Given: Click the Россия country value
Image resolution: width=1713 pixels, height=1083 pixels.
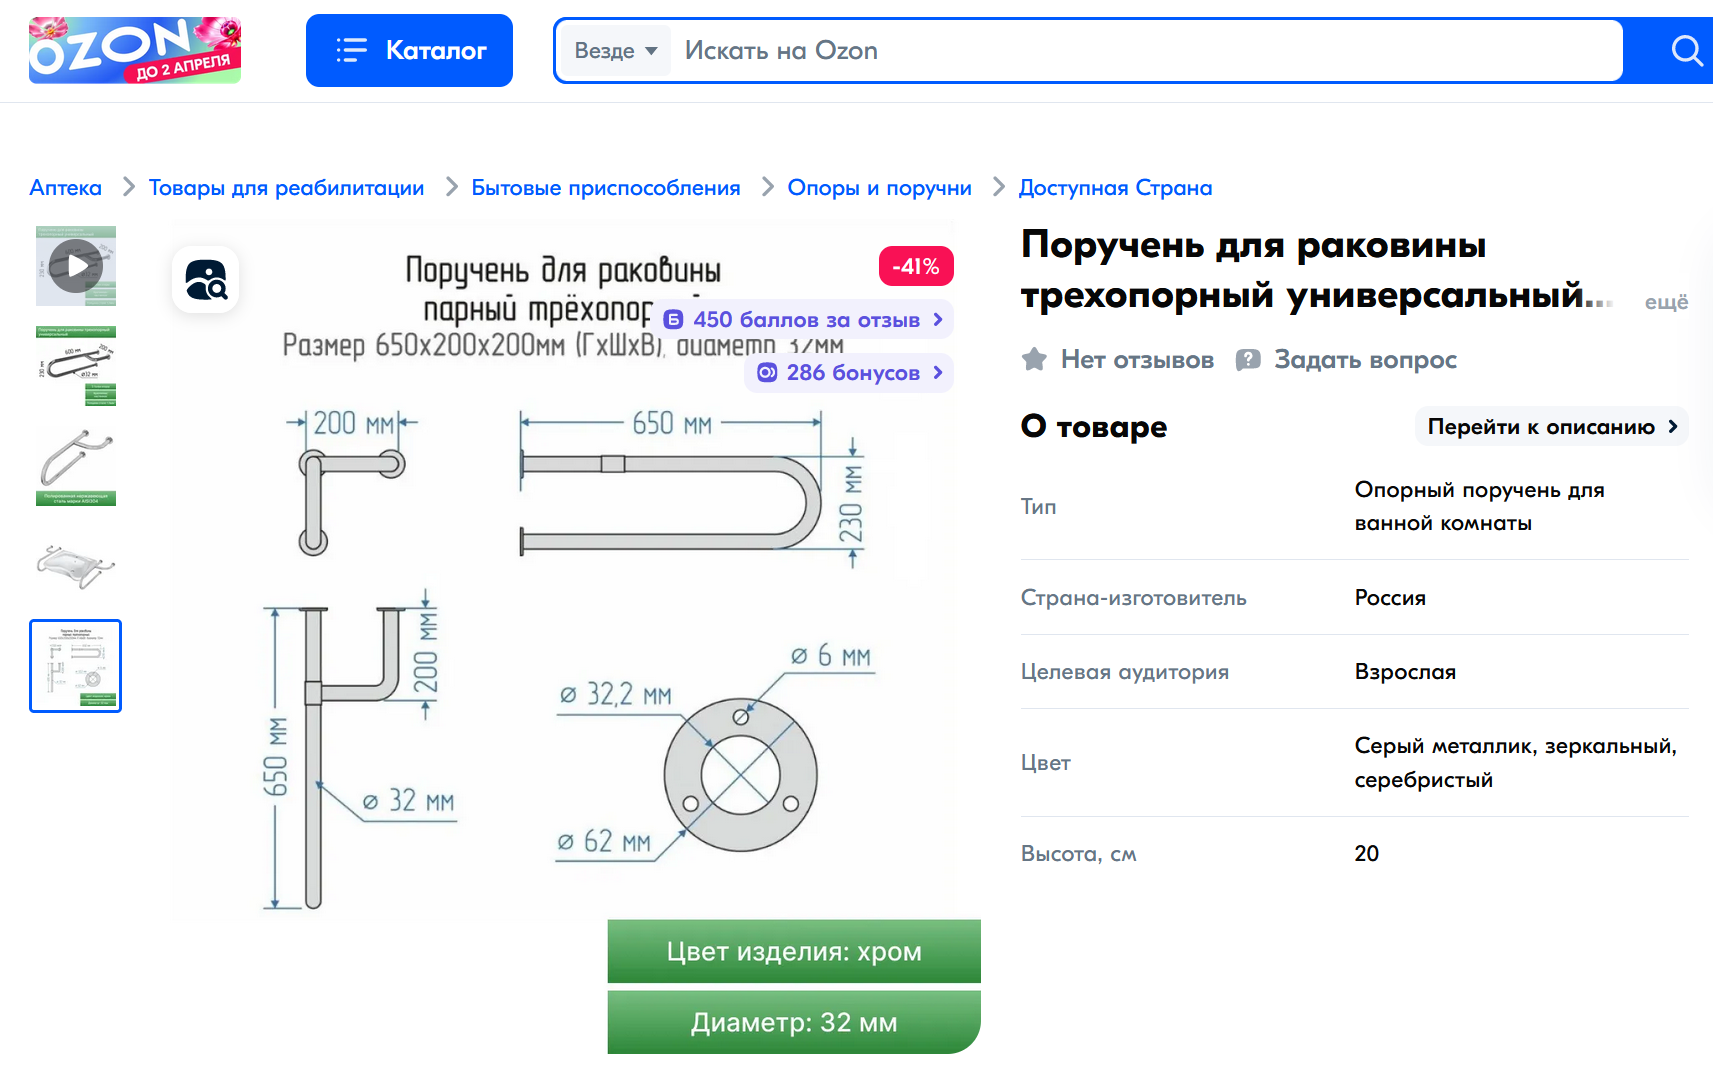Looking at the screenshot, I should coord(1390,598).
